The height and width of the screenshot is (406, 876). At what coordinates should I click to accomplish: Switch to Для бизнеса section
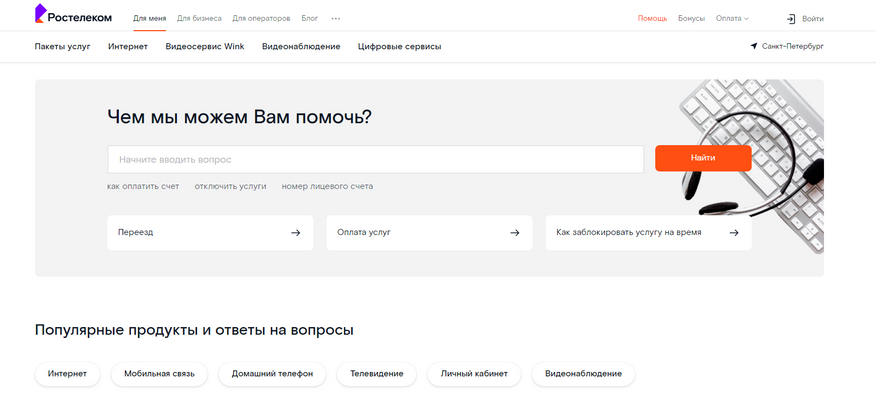coord(199,18)
